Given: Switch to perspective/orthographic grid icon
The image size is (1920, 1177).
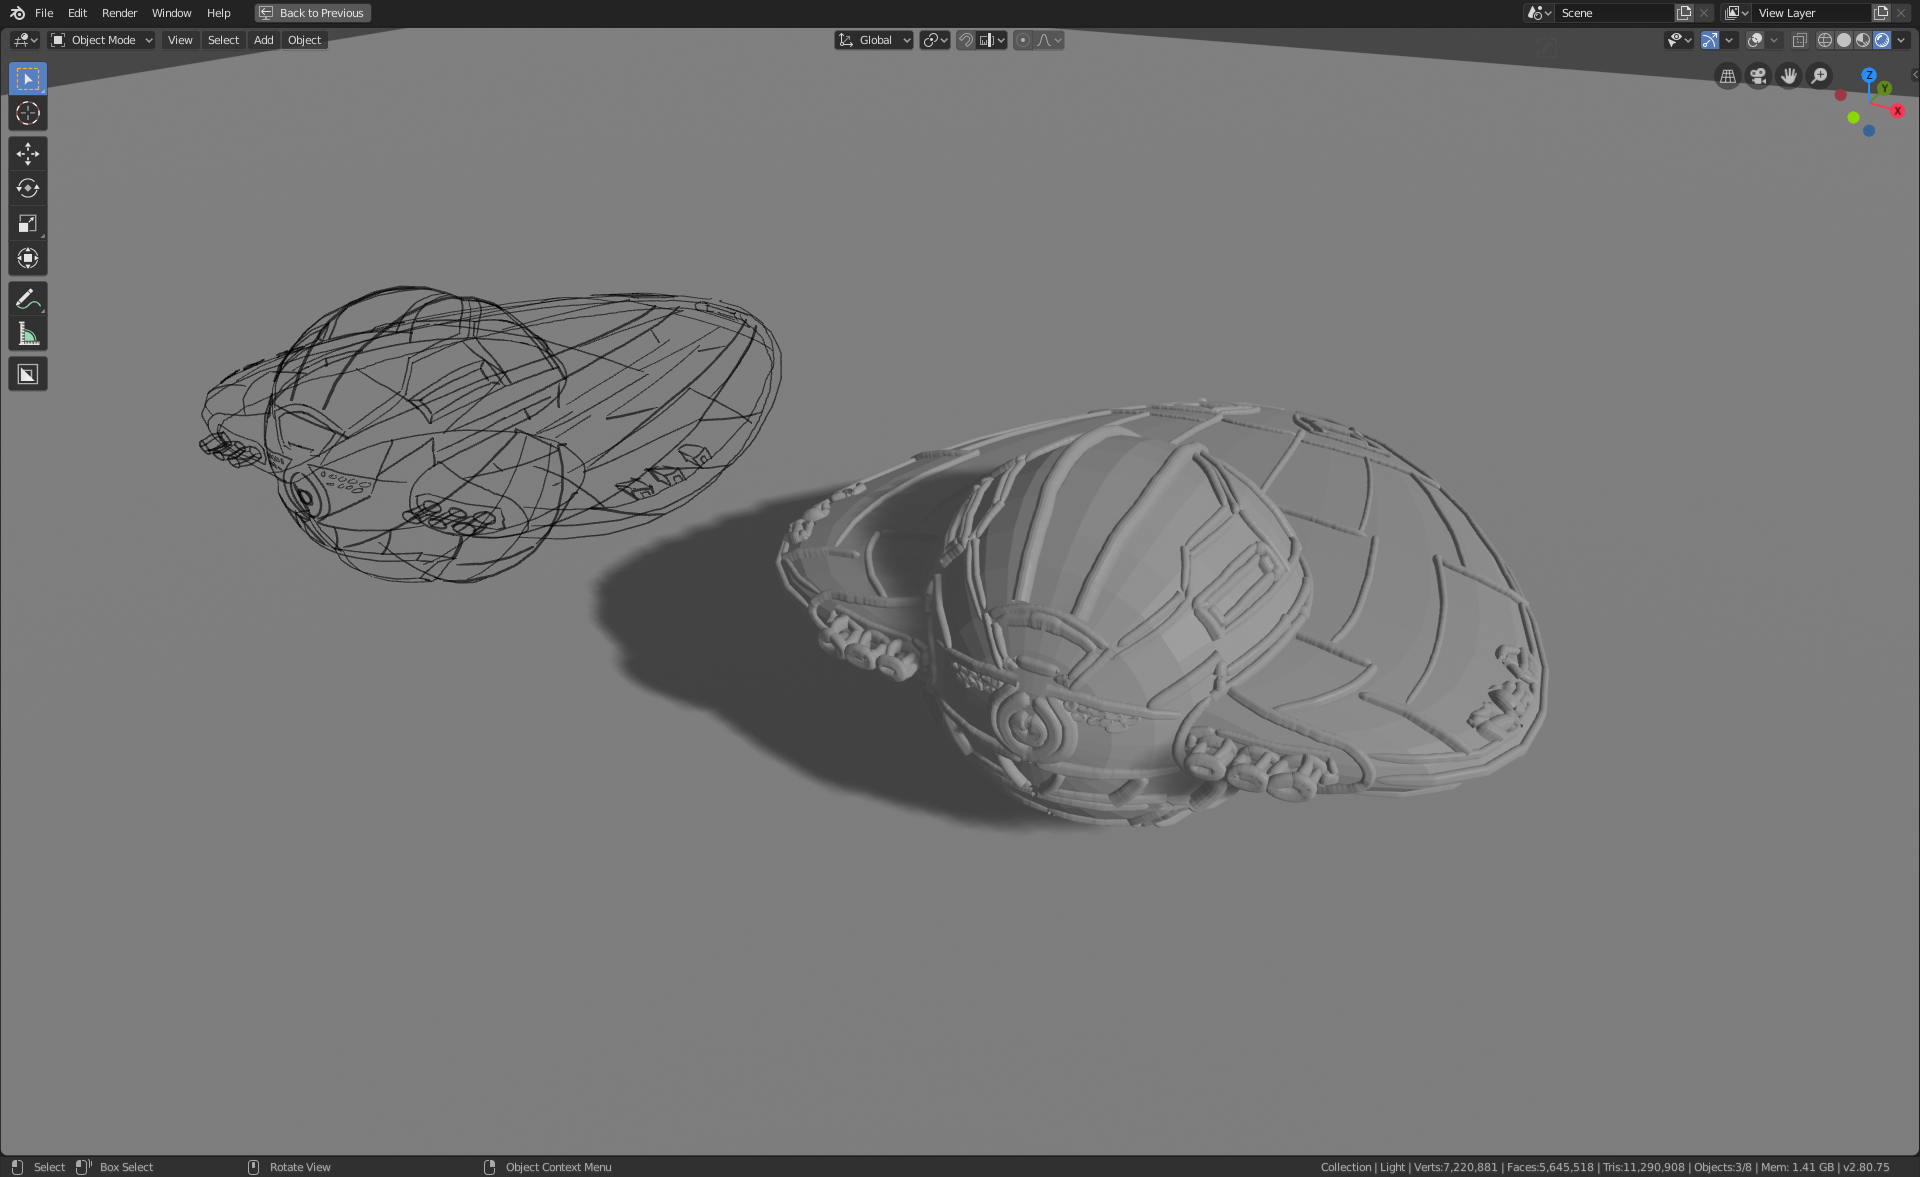Looking at the screenshot, I should [1727, 76].
